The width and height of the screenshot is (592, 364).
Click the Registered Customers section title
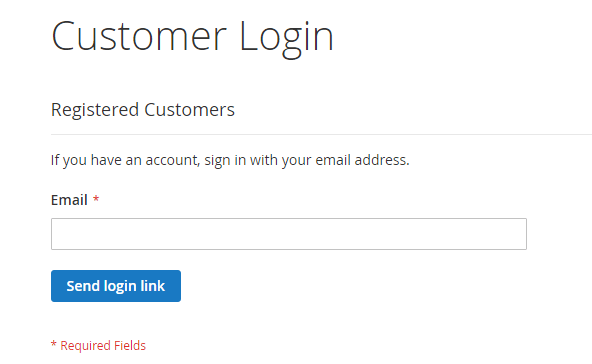click(x=143, y=110)
